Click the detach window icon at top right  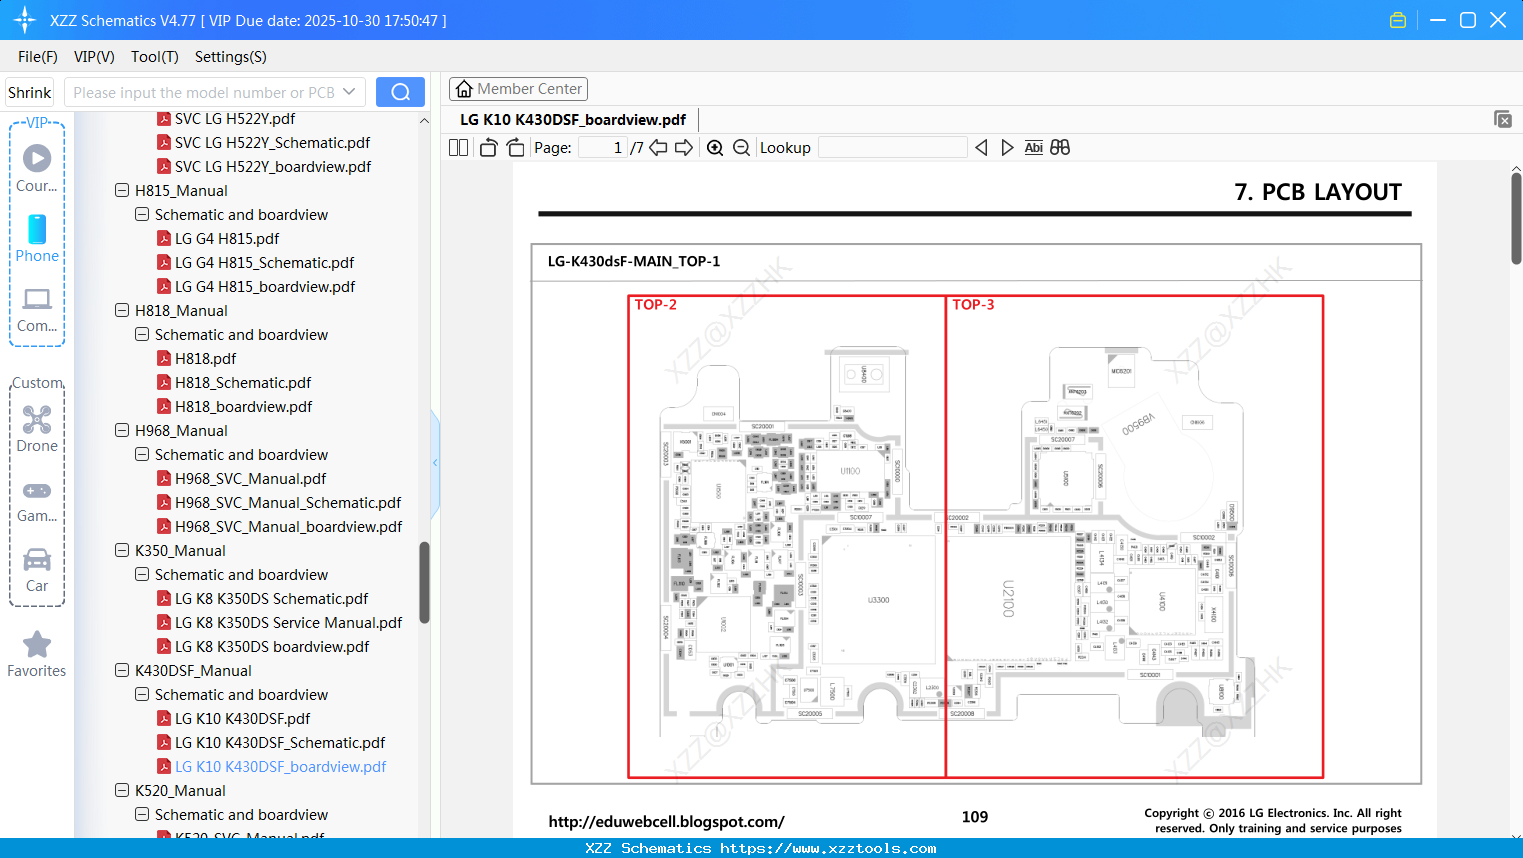point(1503,119)
